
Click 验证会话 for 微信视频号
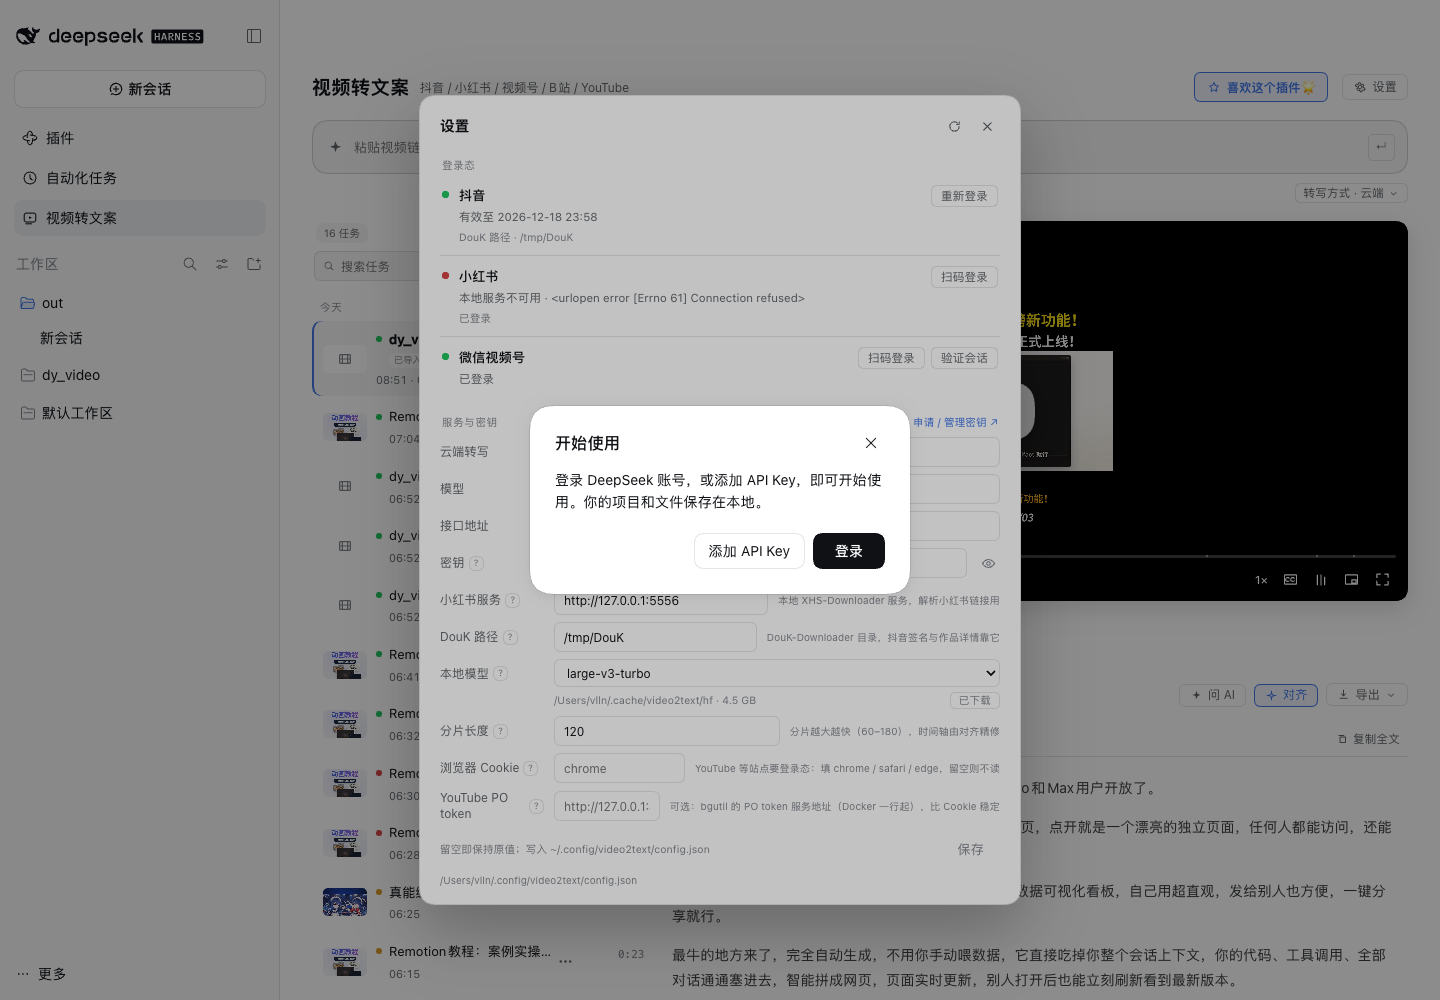tap(964, 358)
